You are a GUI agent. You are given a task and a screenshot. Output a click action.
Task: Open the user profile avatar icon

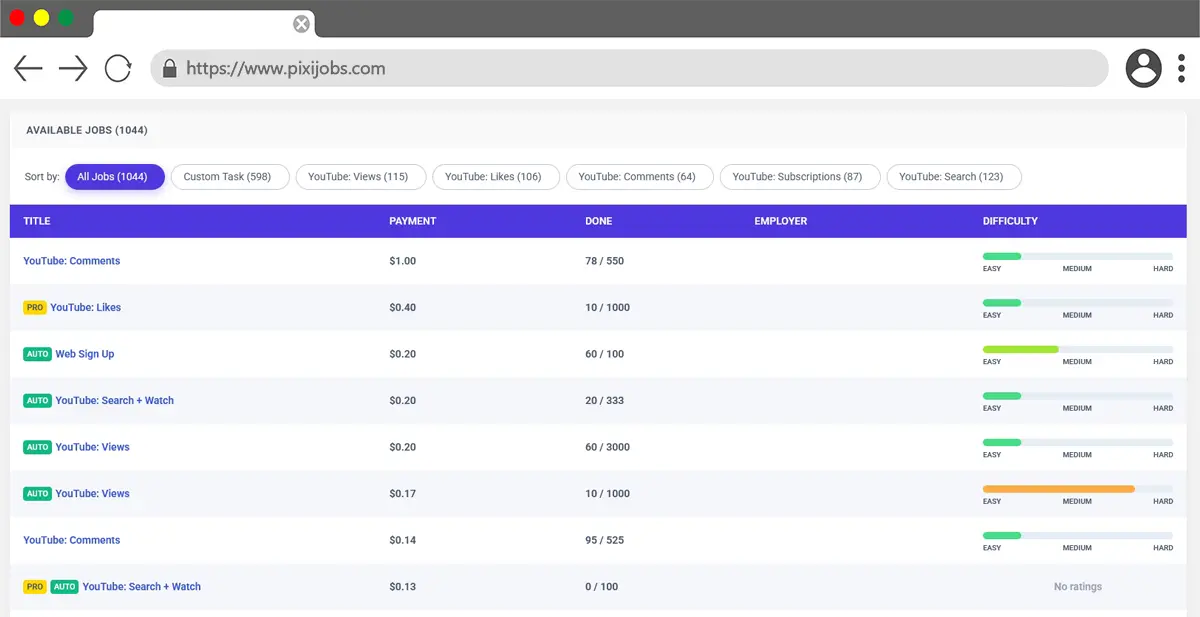(x=1143, y=68)
